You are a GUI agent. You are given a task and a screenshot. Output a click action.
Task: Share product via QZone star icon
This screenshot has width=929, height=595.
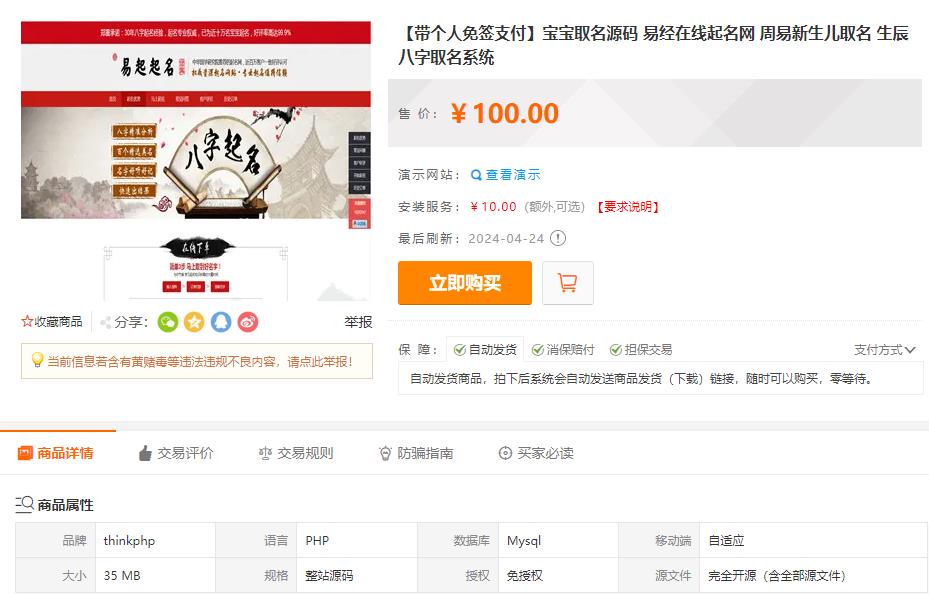194,322
